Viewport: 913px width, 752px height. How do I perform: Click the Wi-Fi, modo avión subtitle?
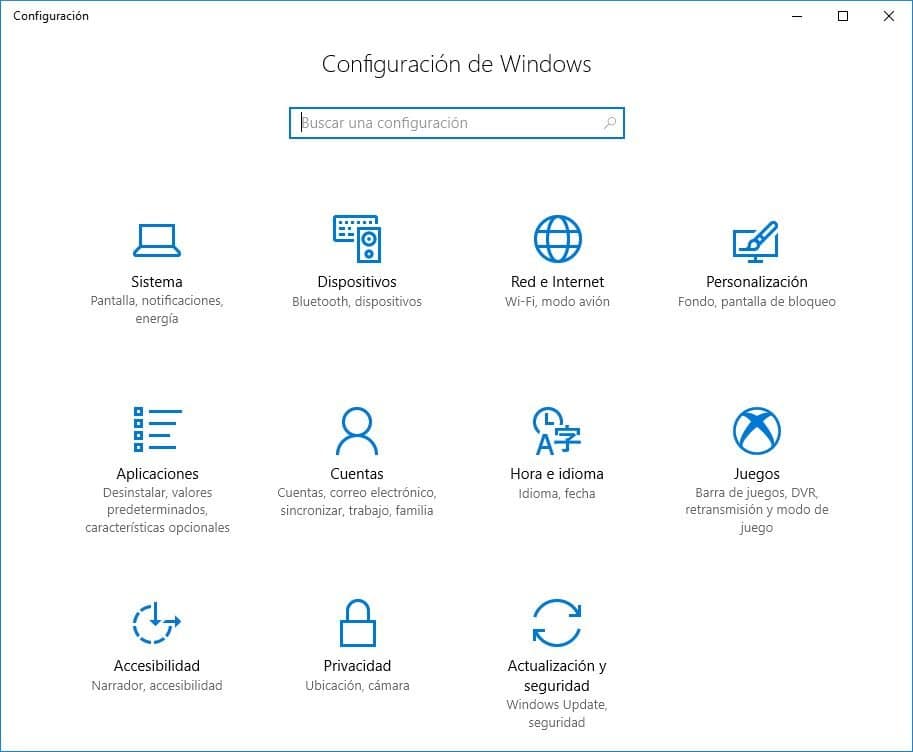pyautogui.click(x=557, y=301)
